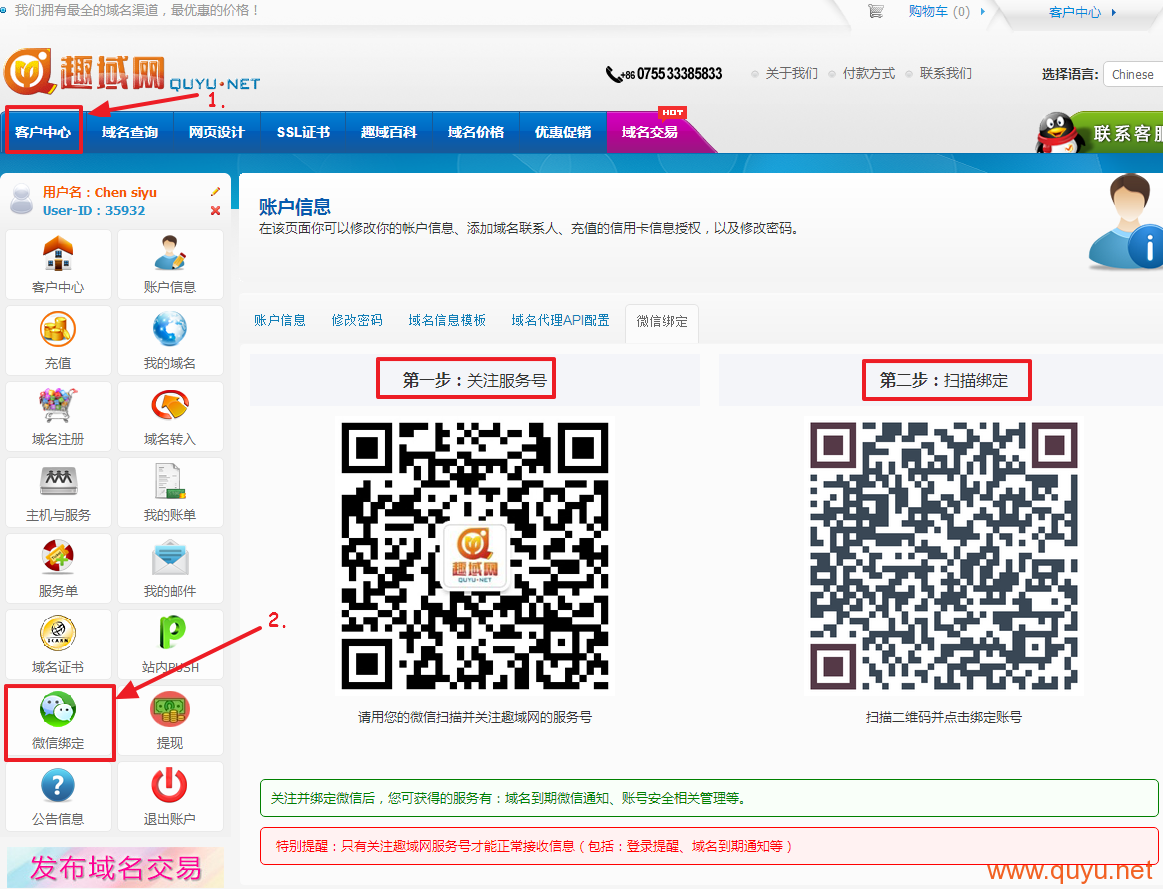Switch to the 账户信息 tab
The image size is (1163, 889).
click(280, 320)
